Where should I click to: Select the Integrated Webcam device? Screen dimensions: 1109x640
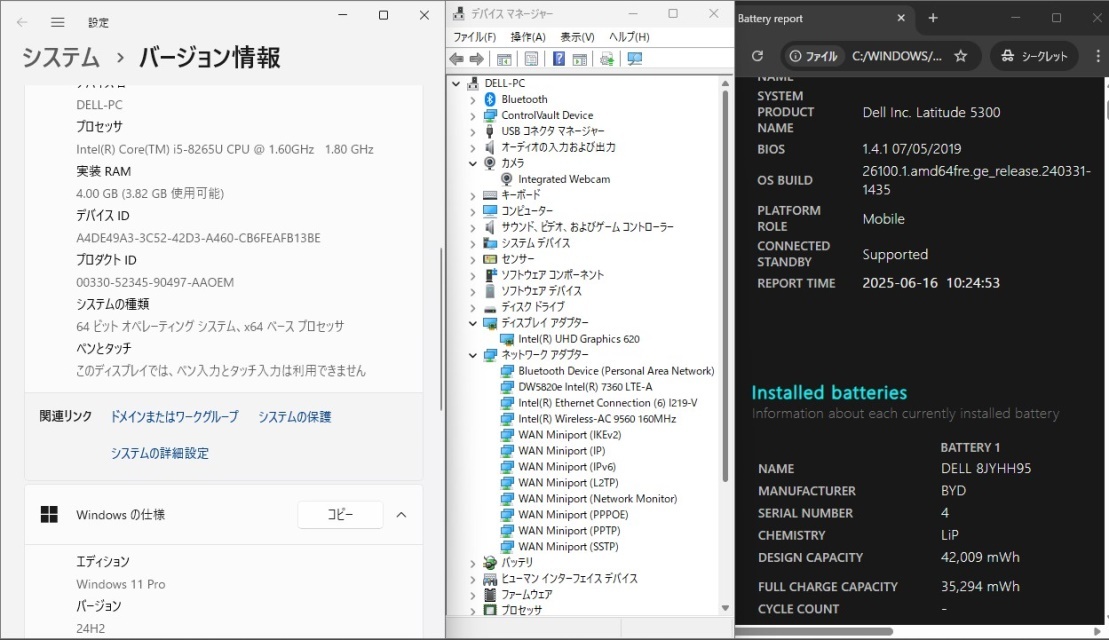(x=564, y=179)
